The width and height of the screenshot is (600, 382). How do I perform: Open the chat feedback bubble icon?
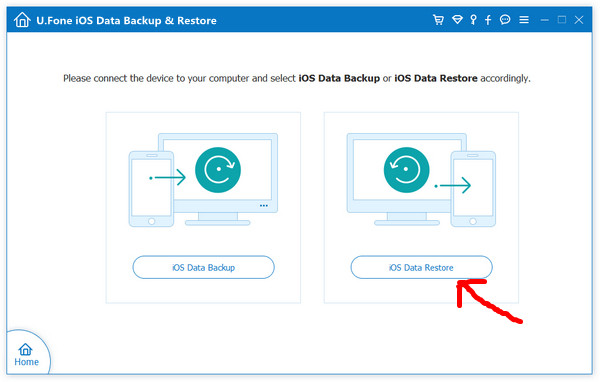505,20
